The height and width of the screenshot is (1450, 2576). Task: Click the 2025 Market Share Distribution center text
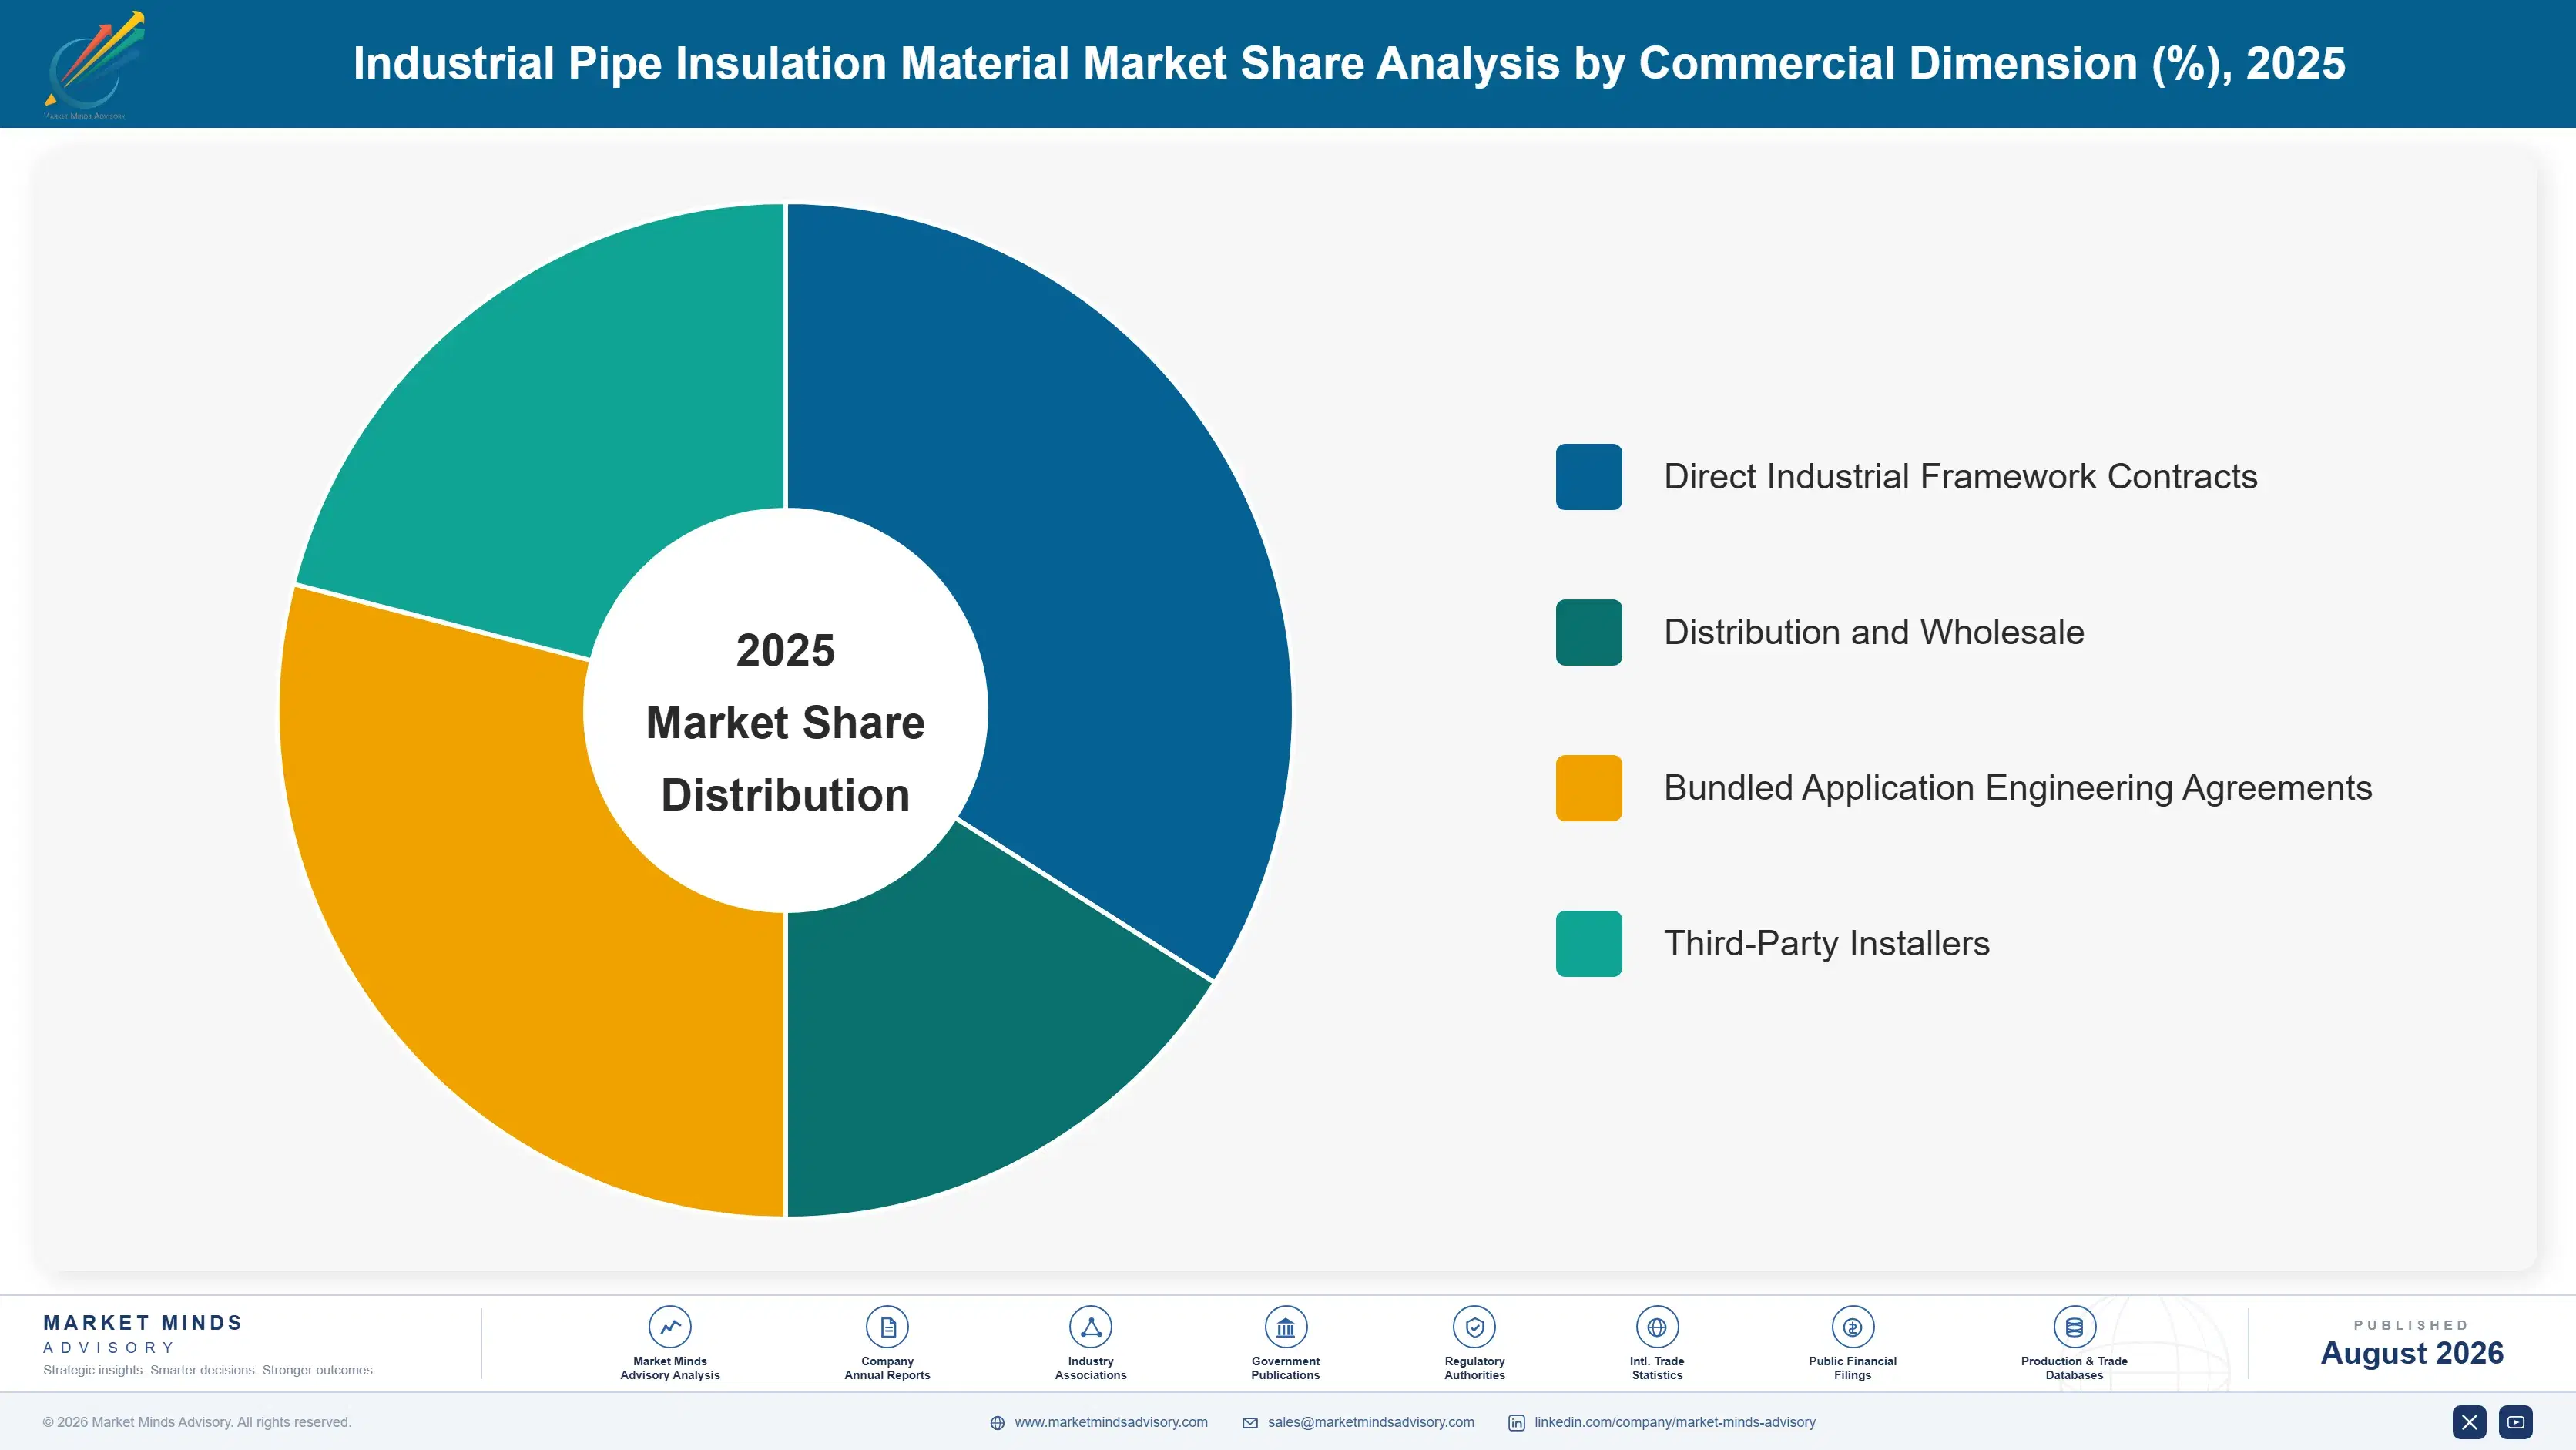click(x=786, y=722)
